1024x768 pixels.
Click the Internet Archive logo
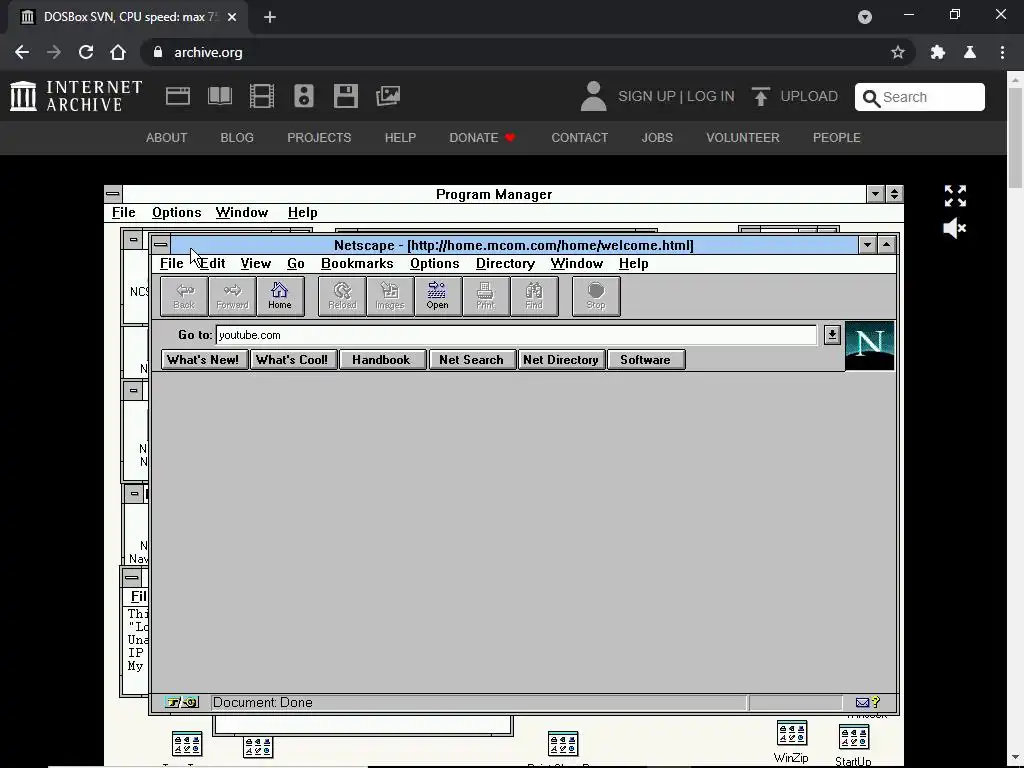(x=76, y=96)
